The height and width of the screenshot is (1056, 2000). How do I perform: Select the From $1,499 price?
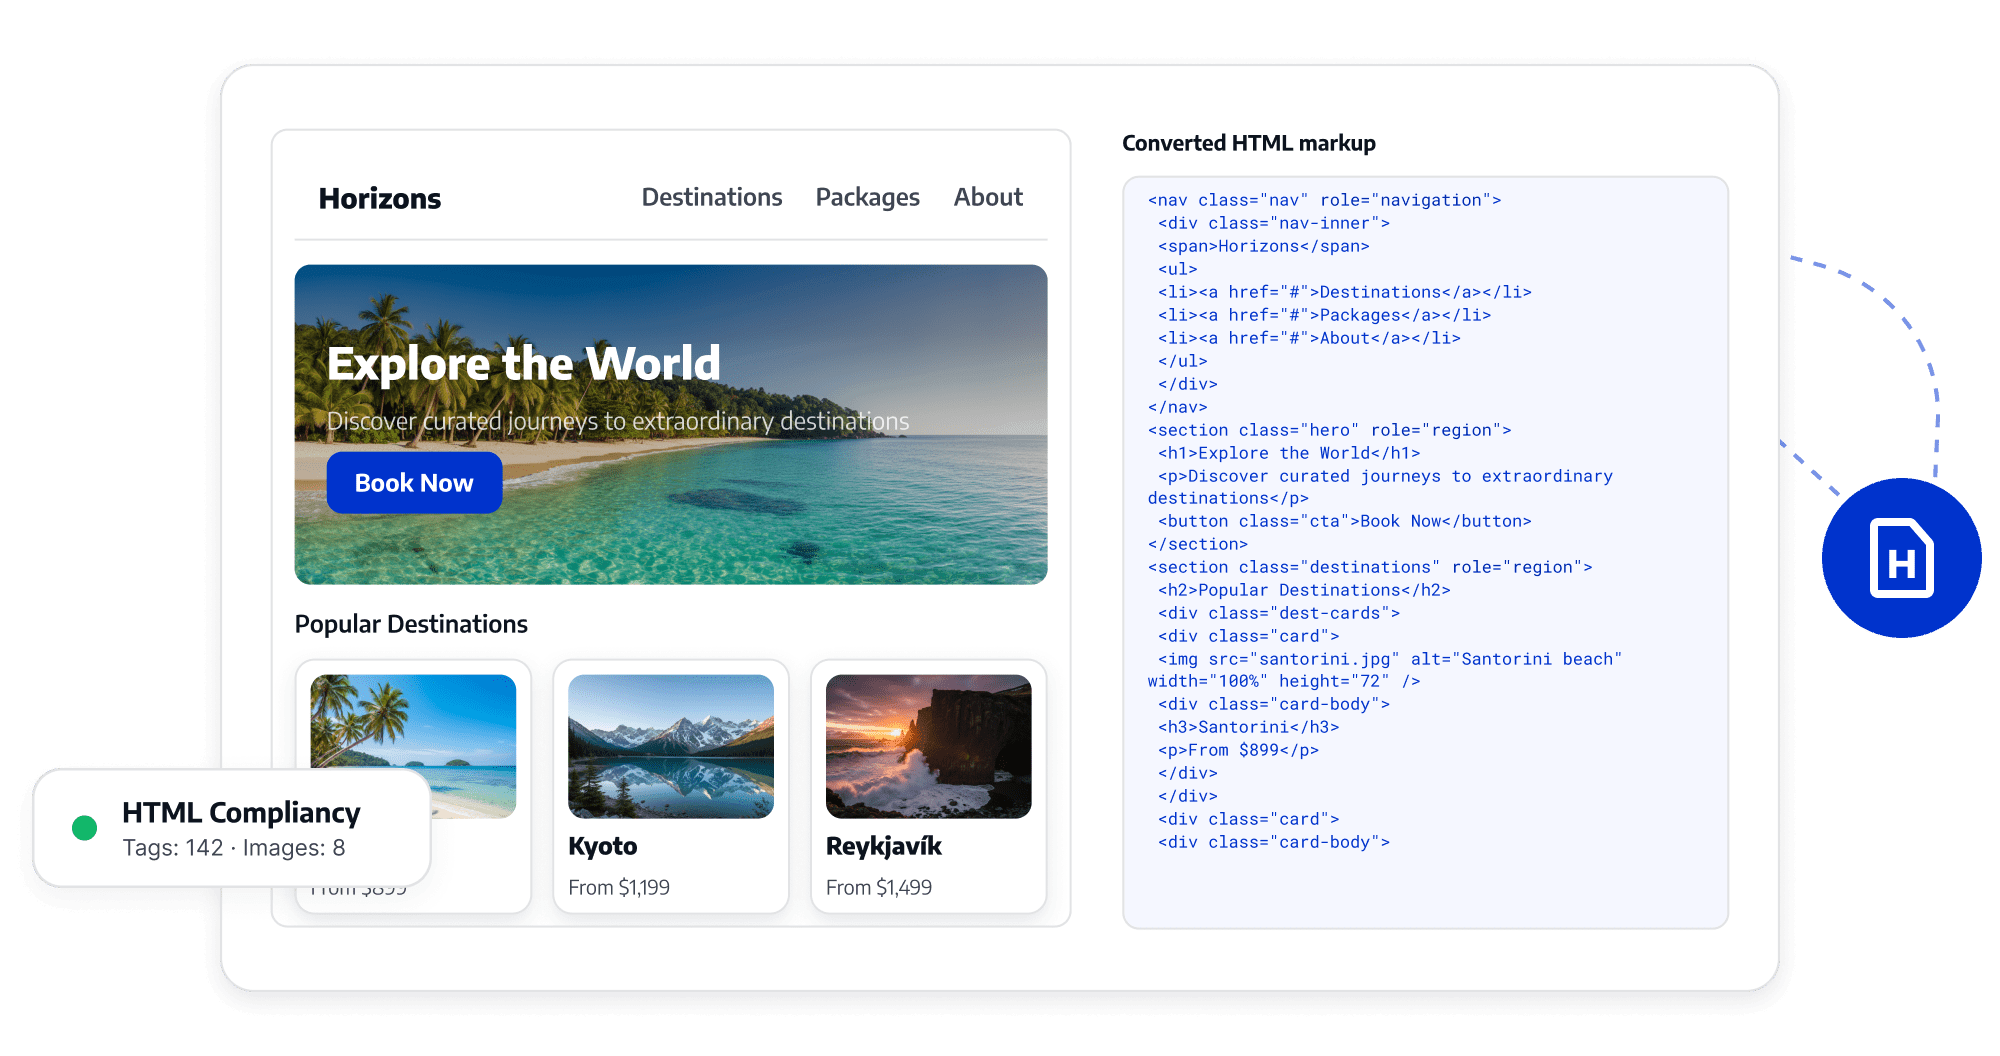(x=879, y=887)
